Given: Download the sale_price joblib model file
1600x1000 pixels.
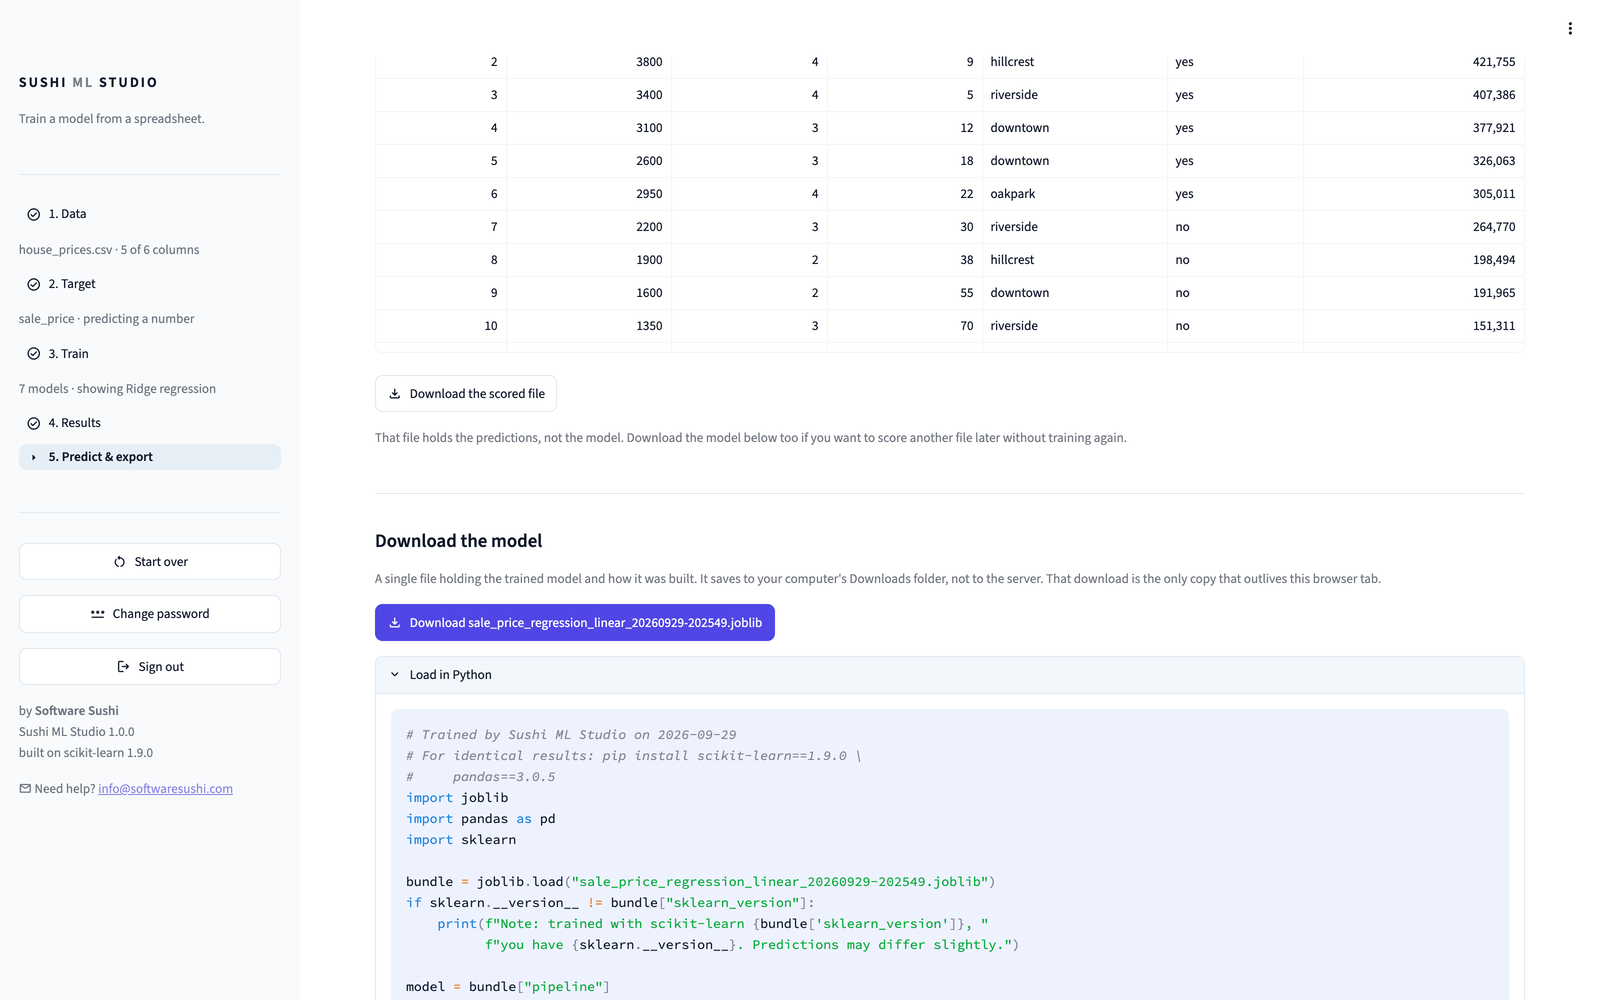Looking at the screenshot, I should pos(575,623).
